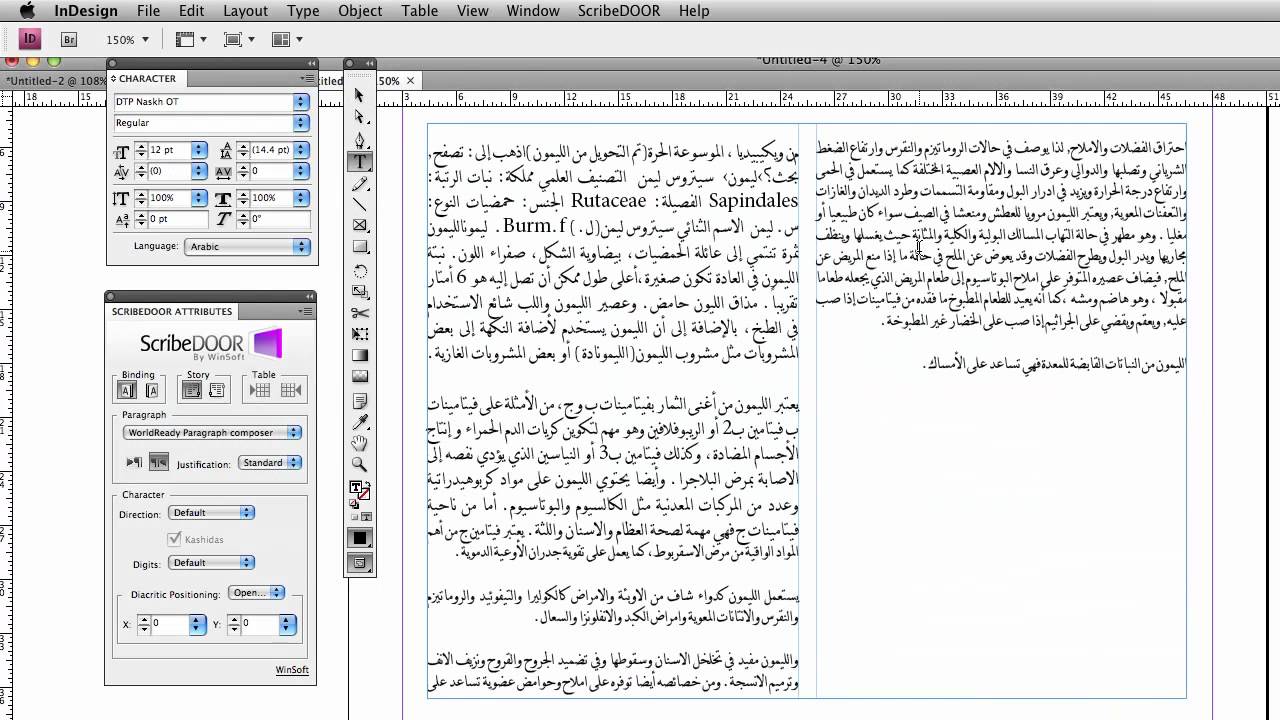This screenshot has width=1280, height=720.
Task: Open the File menu
Action: click(x=149, y=11)
